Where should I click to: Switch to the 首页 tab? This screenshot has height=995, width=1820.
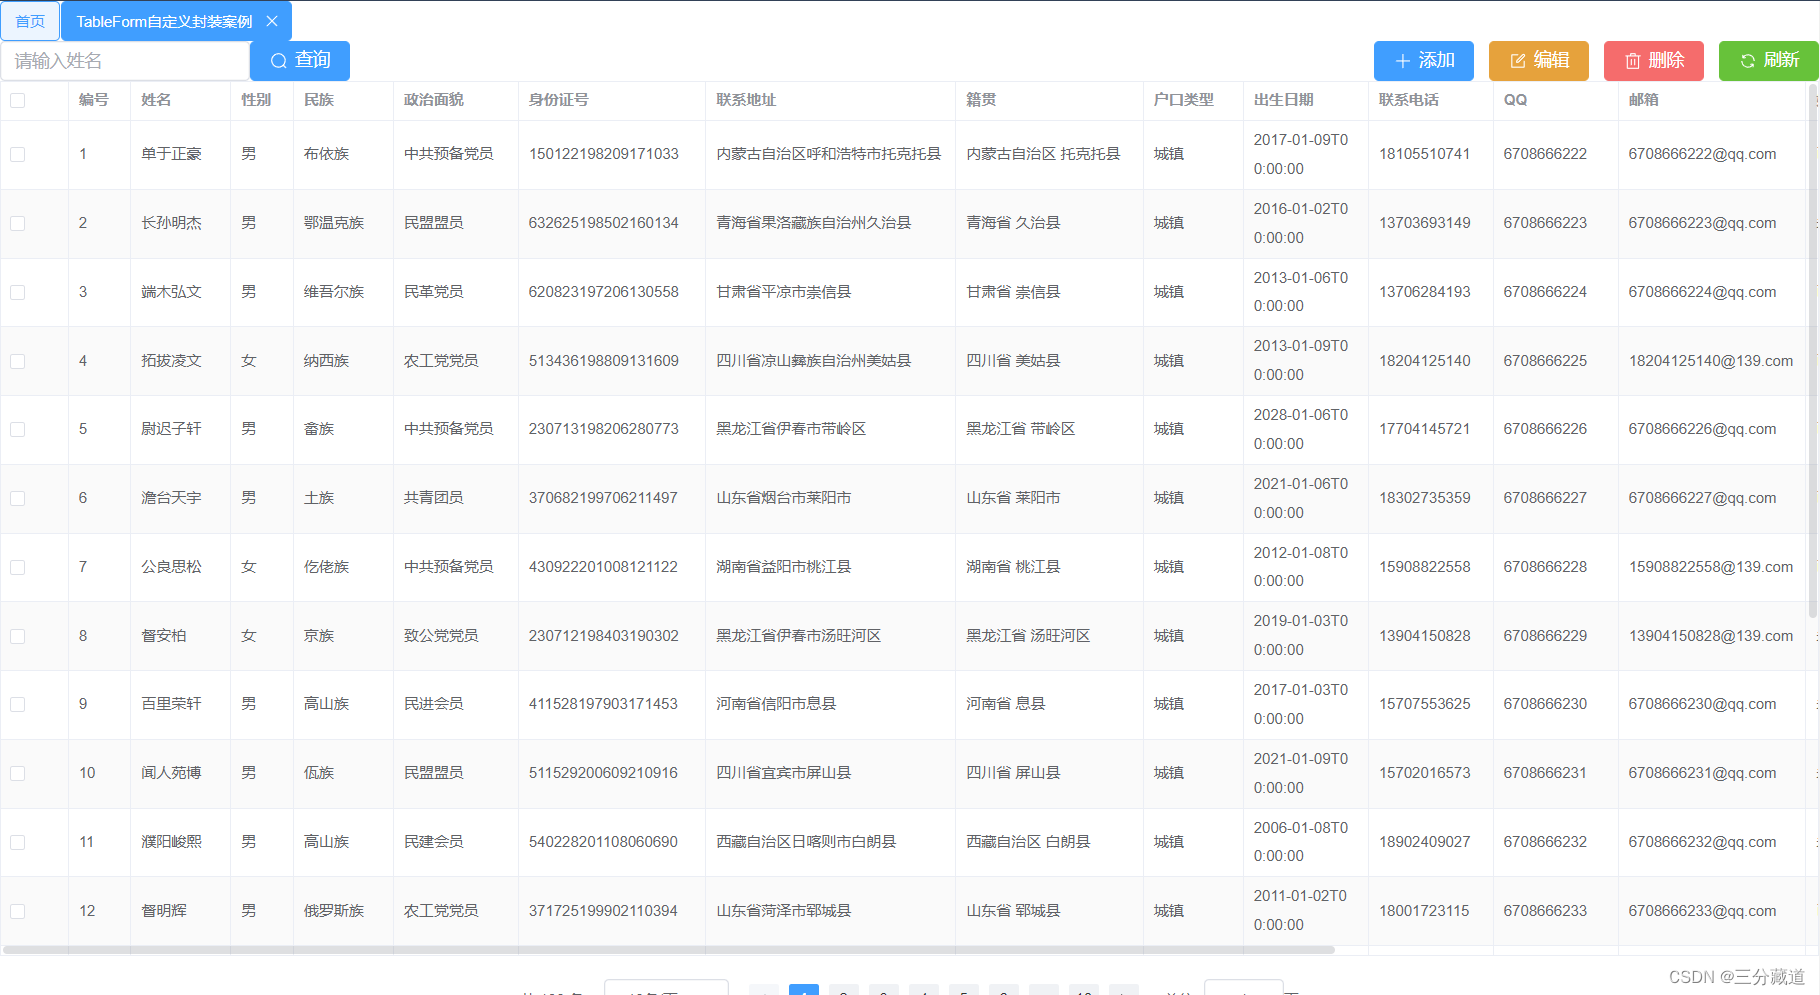[x=30, y=21]
